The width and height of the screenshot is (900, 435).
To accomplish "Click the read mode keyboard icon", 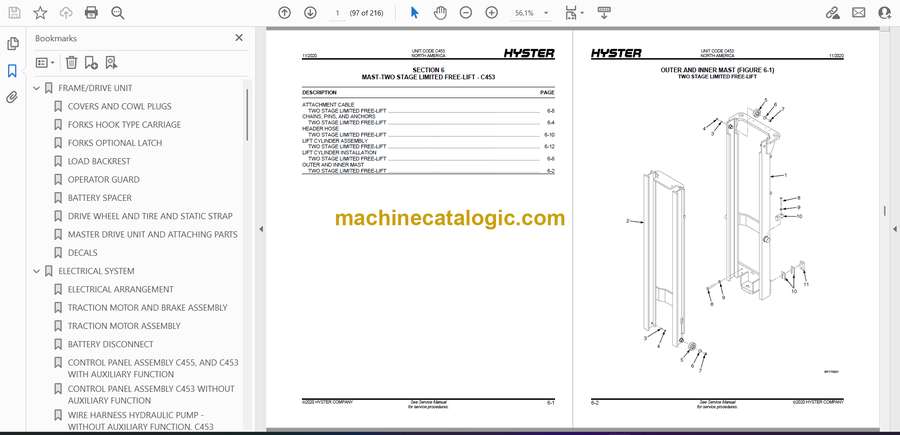I will [x=603, y=13].
